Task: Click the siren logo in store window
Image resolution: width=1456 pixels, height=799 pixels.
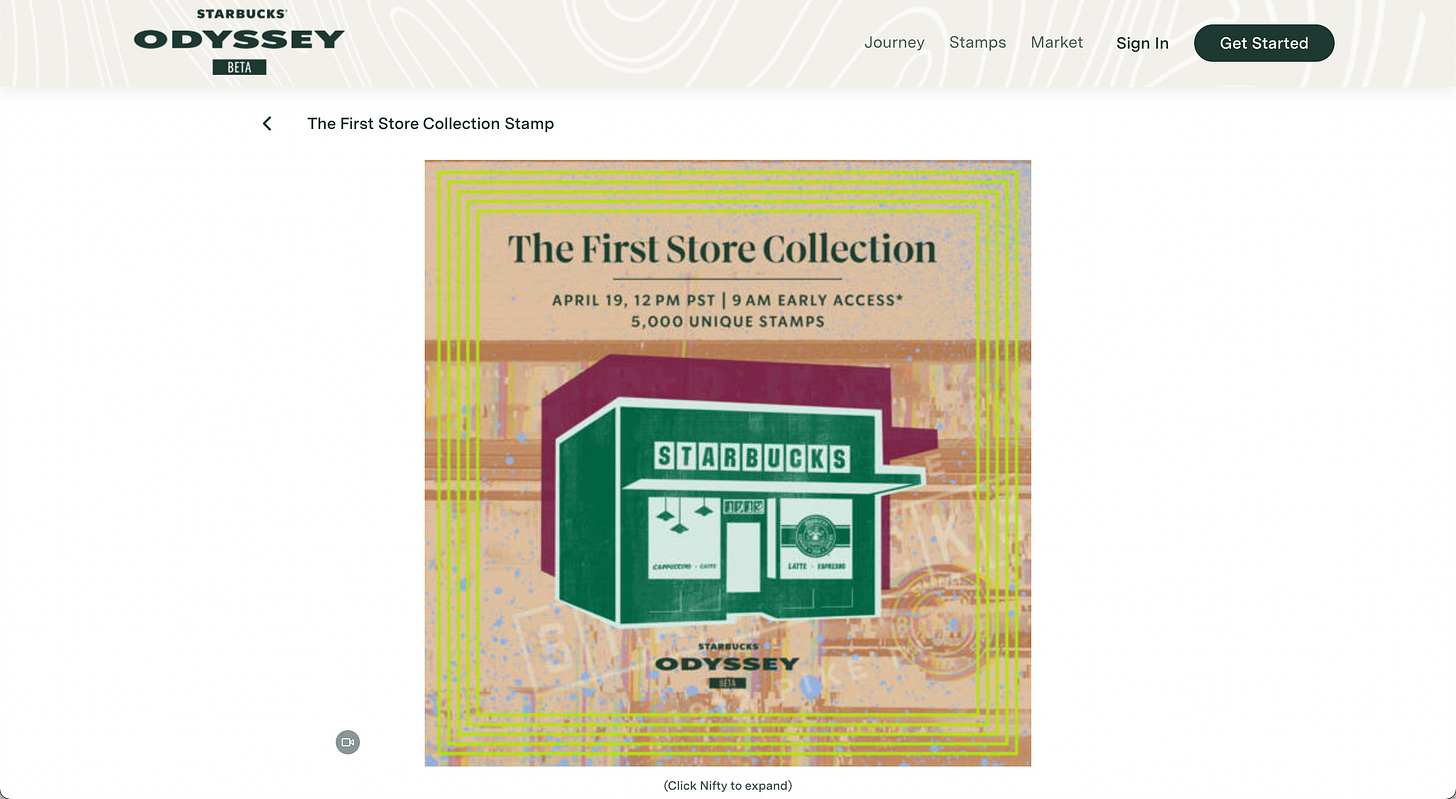Action: [x=815, y=538]
